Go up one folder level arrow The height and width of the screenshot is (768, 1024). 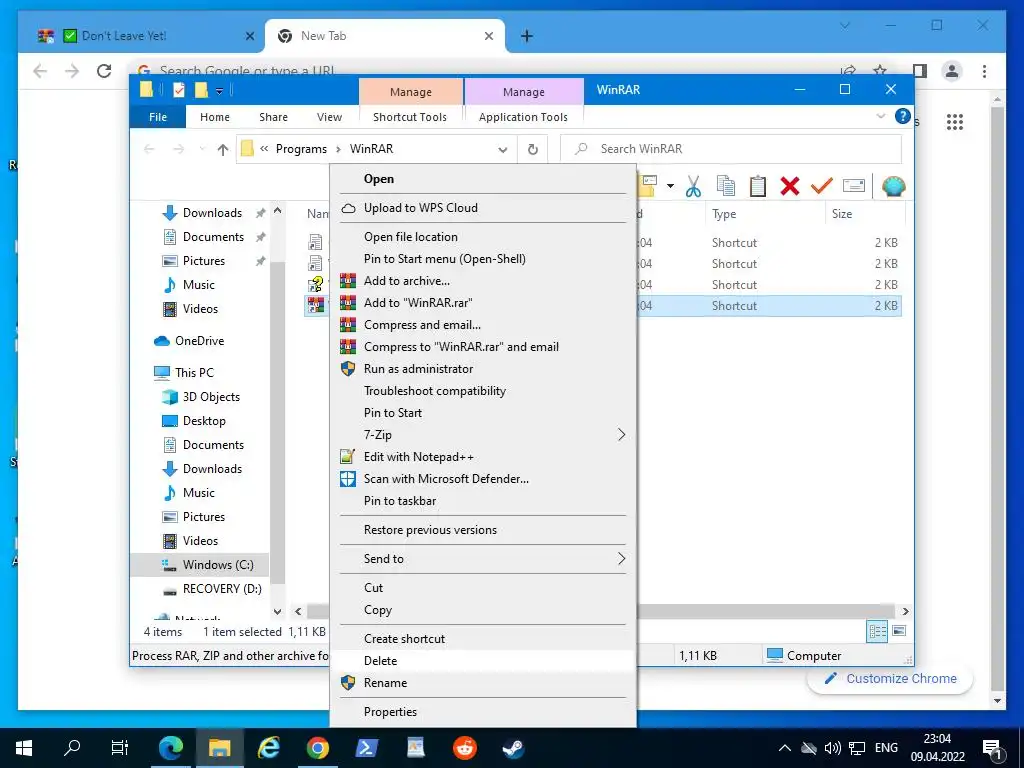(x=223, y=150)
